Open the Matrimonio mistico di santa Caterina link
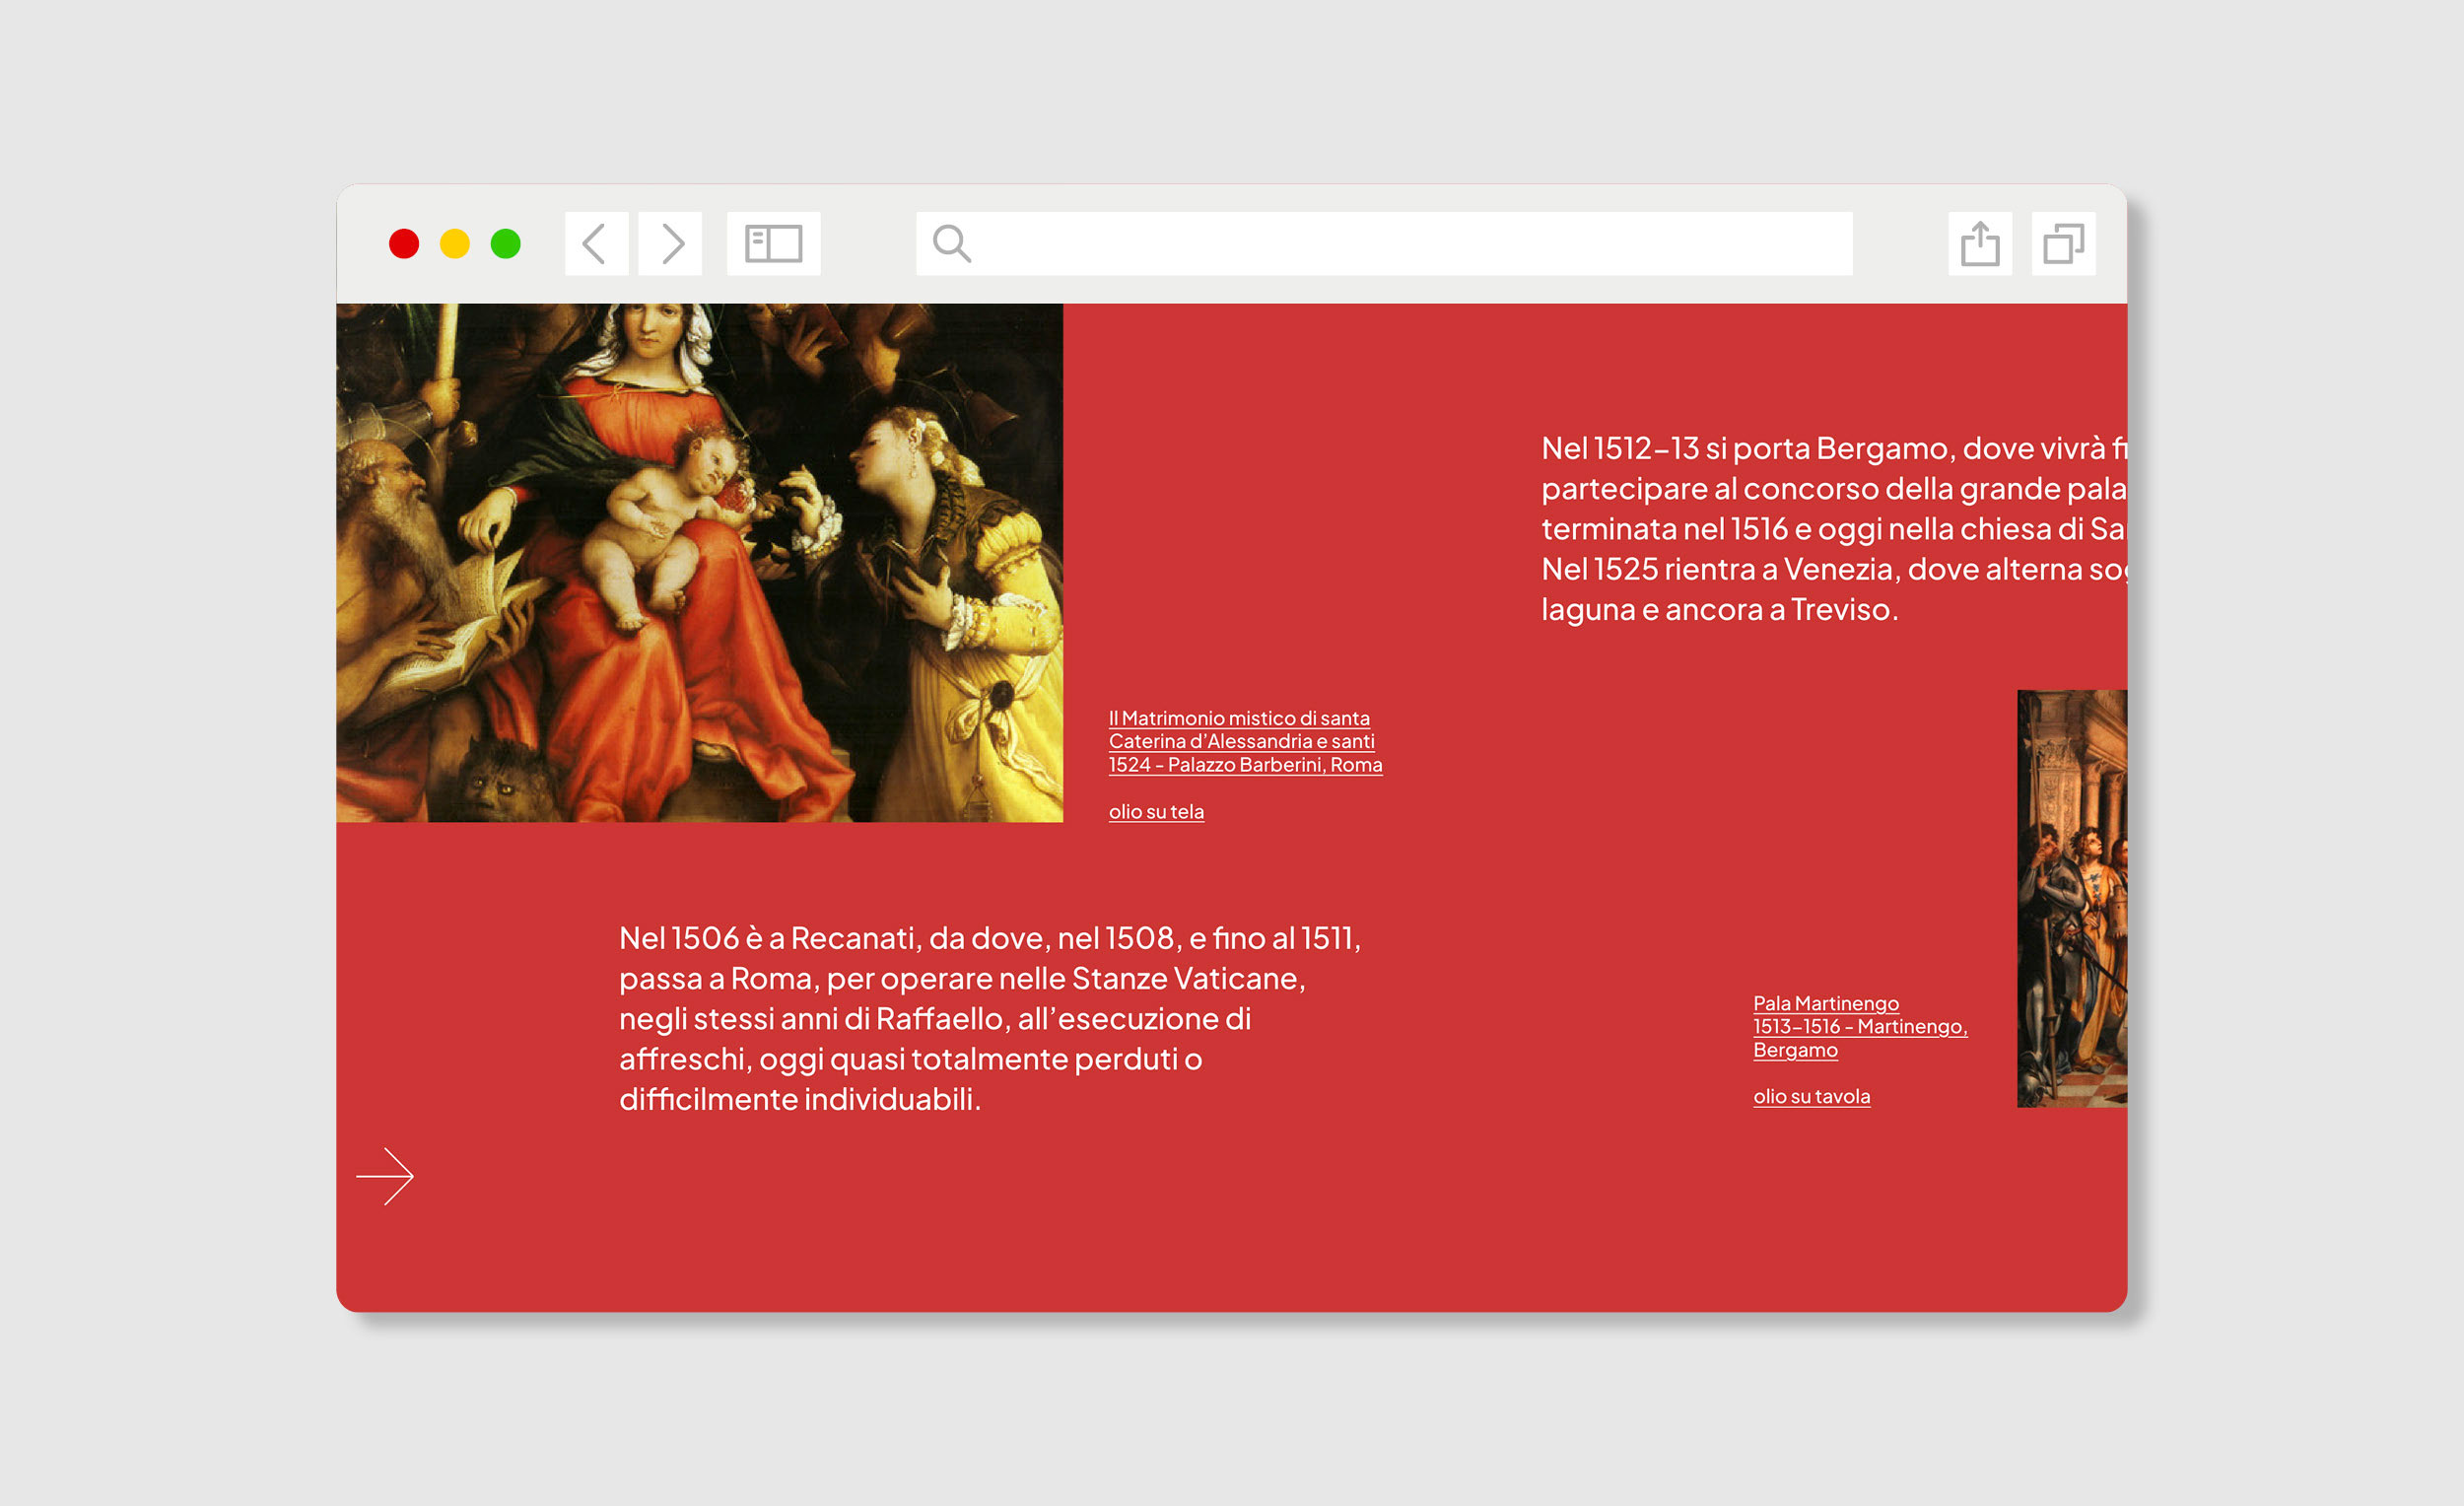 1245,741
